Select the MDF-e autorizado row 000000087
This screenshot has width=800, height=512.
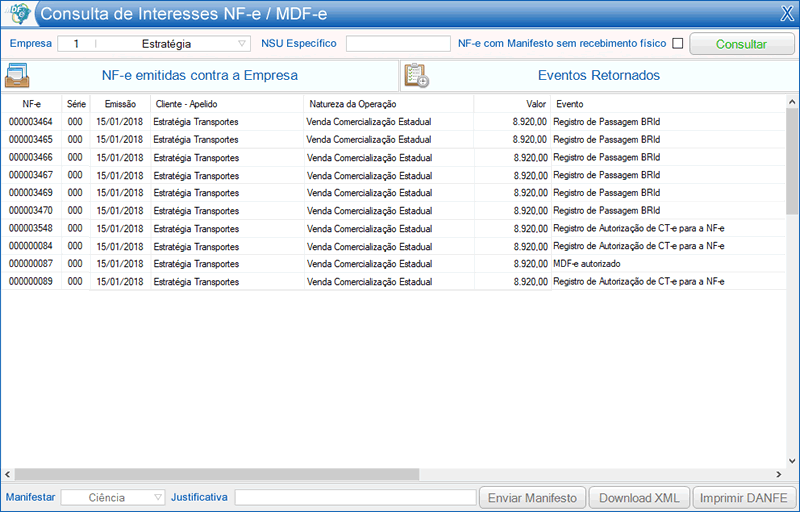point(393,264)
